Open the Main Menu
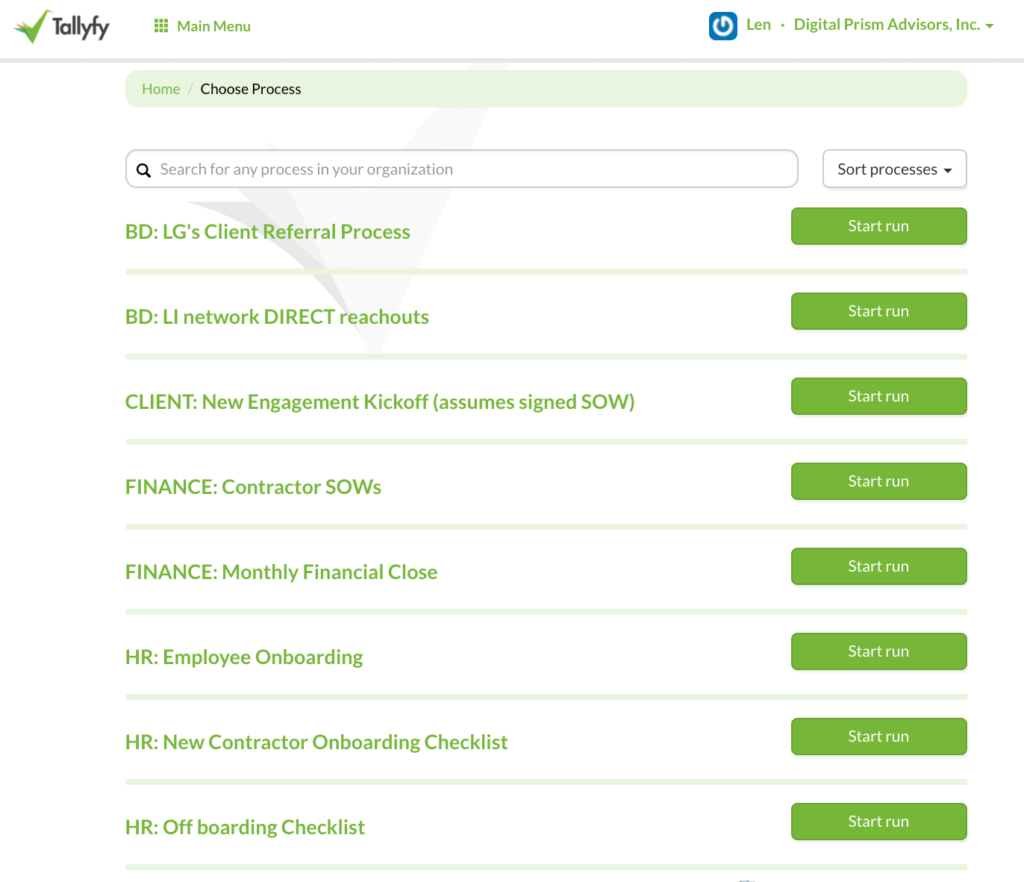 213,26
